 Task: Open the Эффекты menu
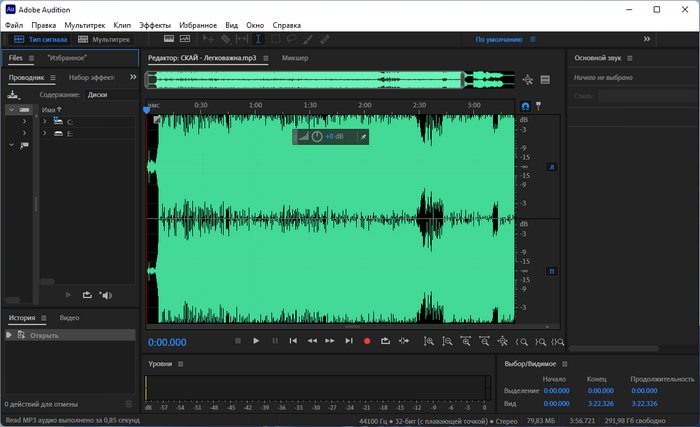coord(155,25)
